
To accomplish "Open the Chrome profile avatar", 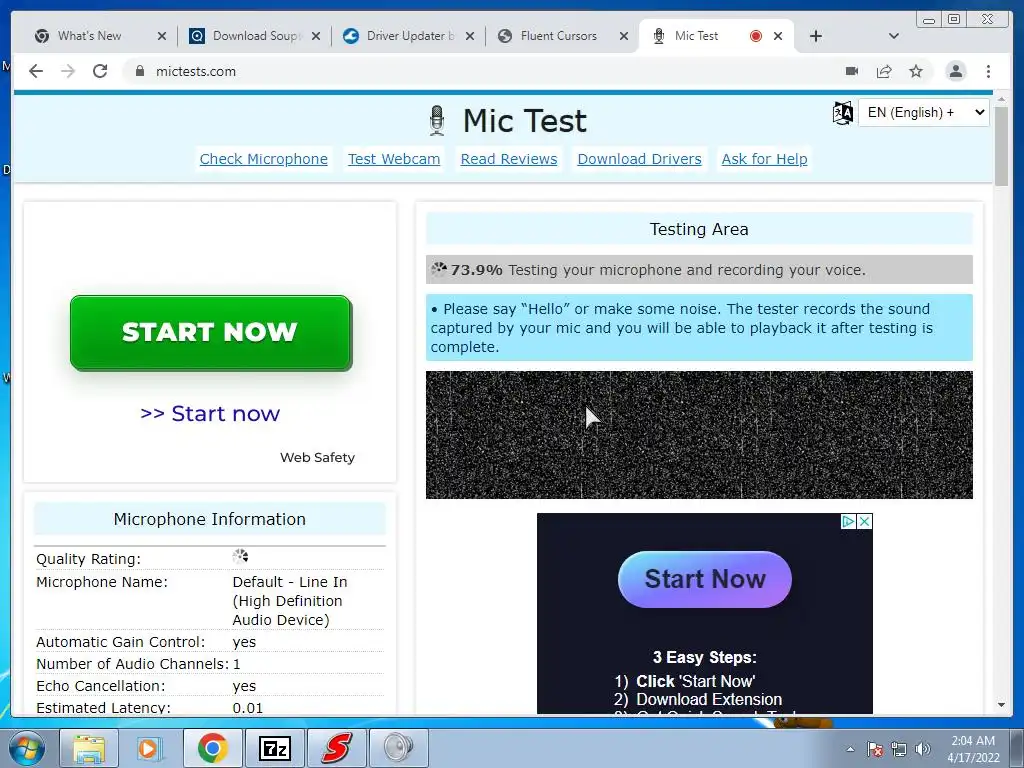I will pos(955,71).
